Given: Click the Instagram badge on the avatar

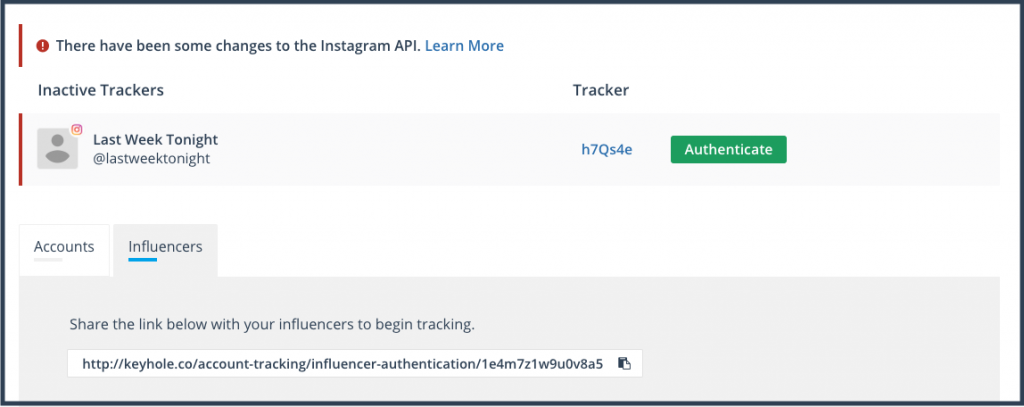Looking at the screenshot, I should 76,129.
